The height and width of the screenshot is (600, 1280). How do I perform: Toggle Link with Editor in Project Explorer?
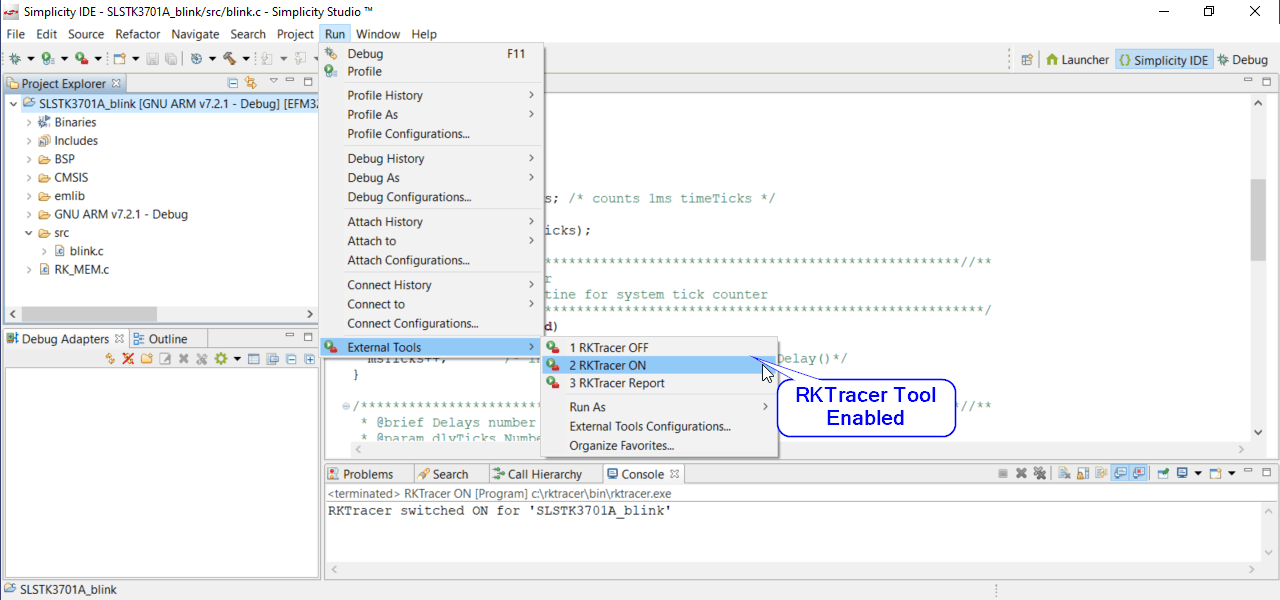pos(250,83)
